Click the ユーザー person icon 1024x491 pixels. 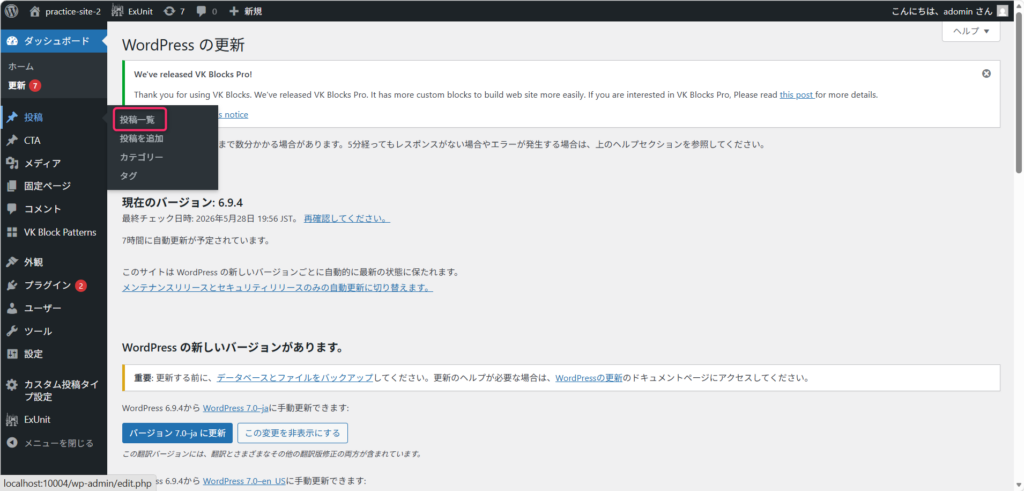[x=12, y=308]
